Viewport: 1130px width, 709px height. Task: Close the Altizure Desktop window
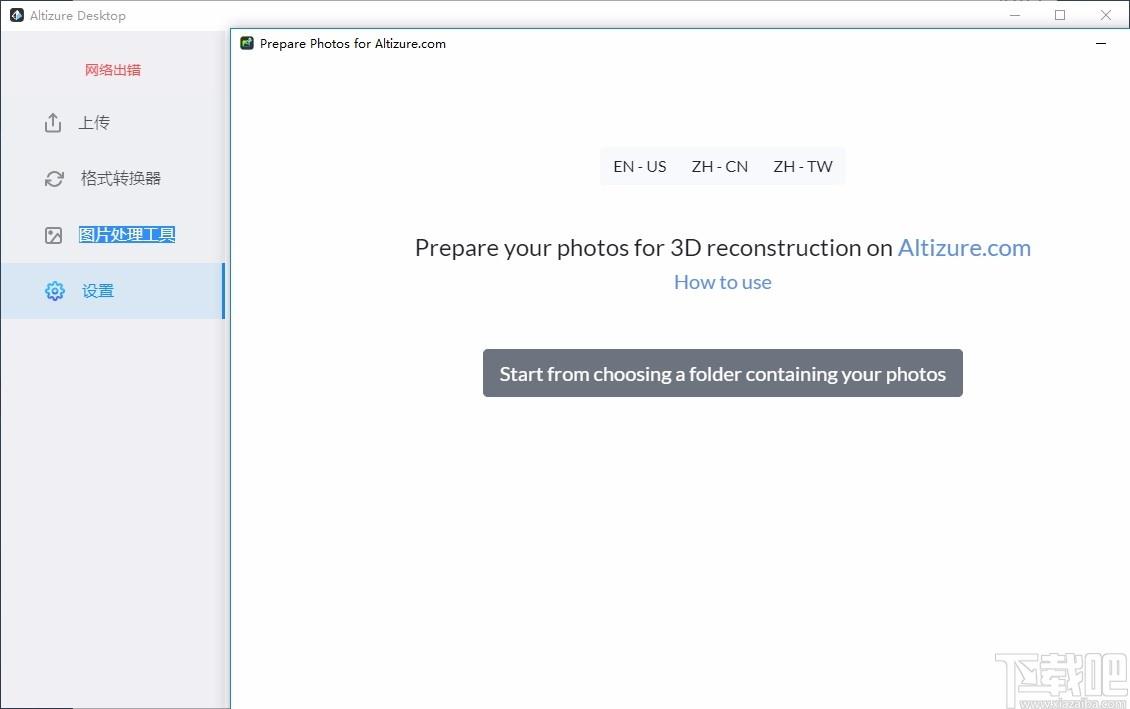coord(1105,15)
